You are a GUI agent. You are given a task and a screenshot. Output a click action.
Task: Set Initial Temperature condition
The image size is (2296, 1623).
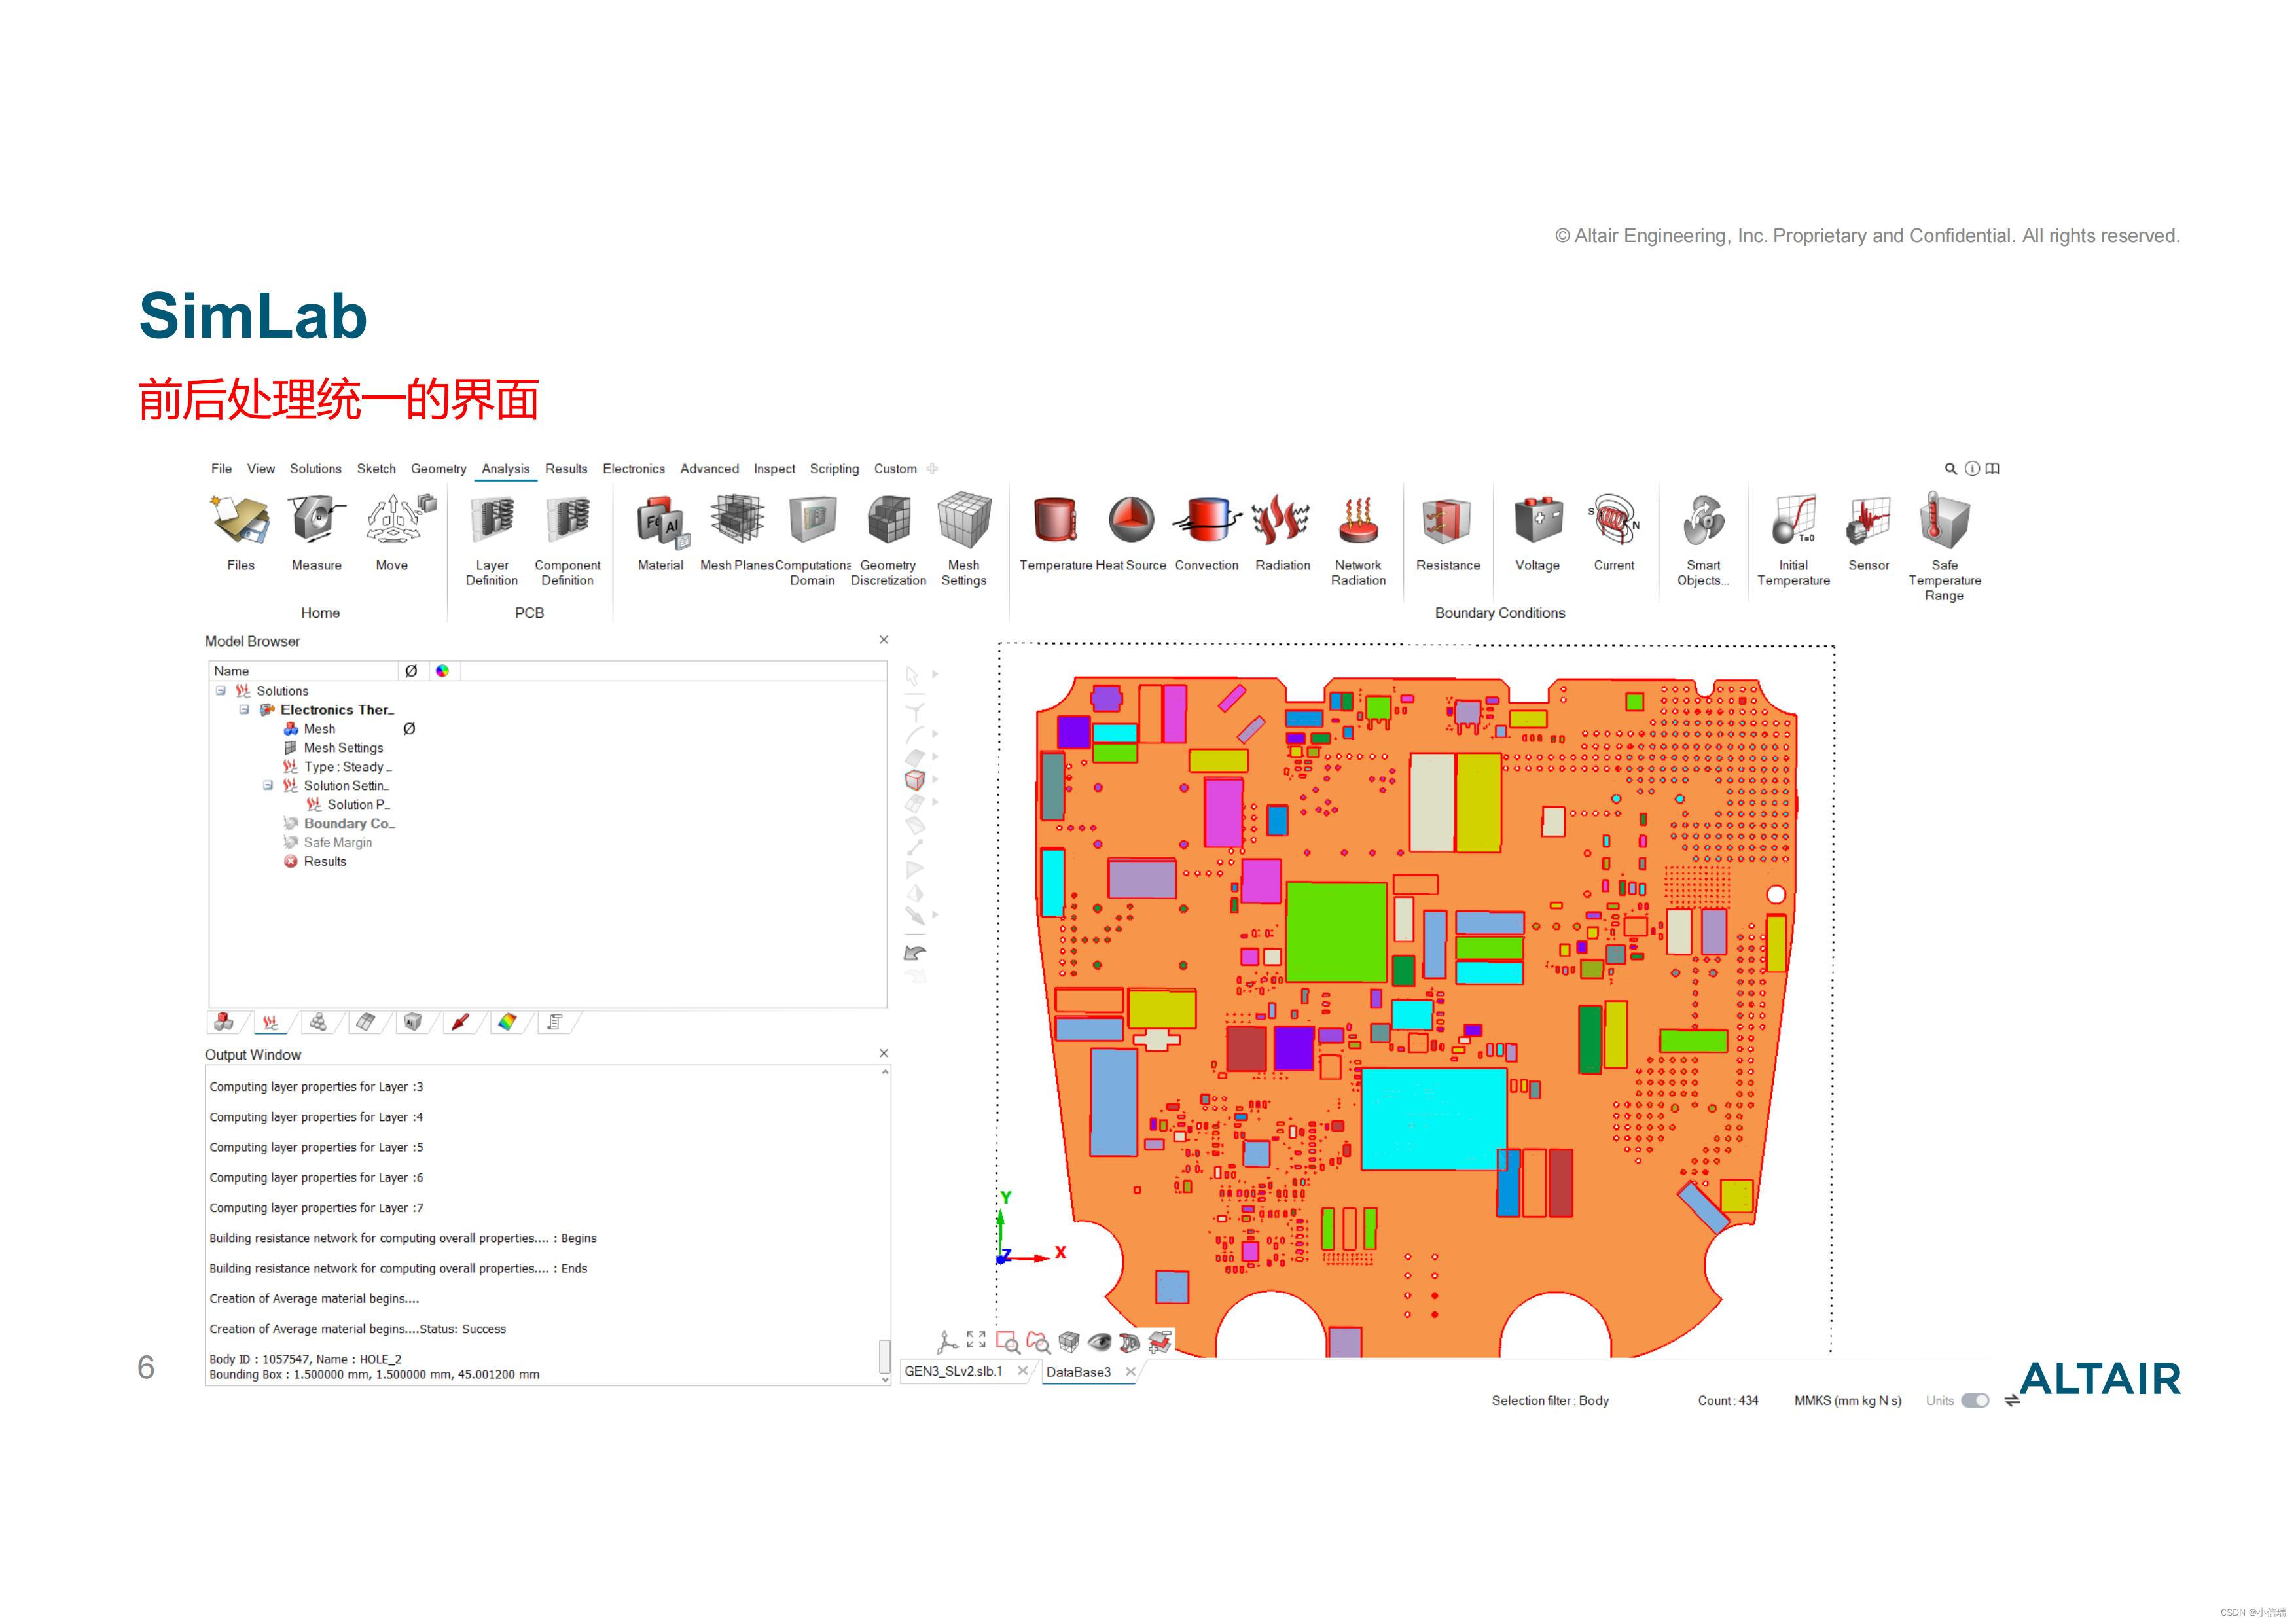click(1794, 540)
